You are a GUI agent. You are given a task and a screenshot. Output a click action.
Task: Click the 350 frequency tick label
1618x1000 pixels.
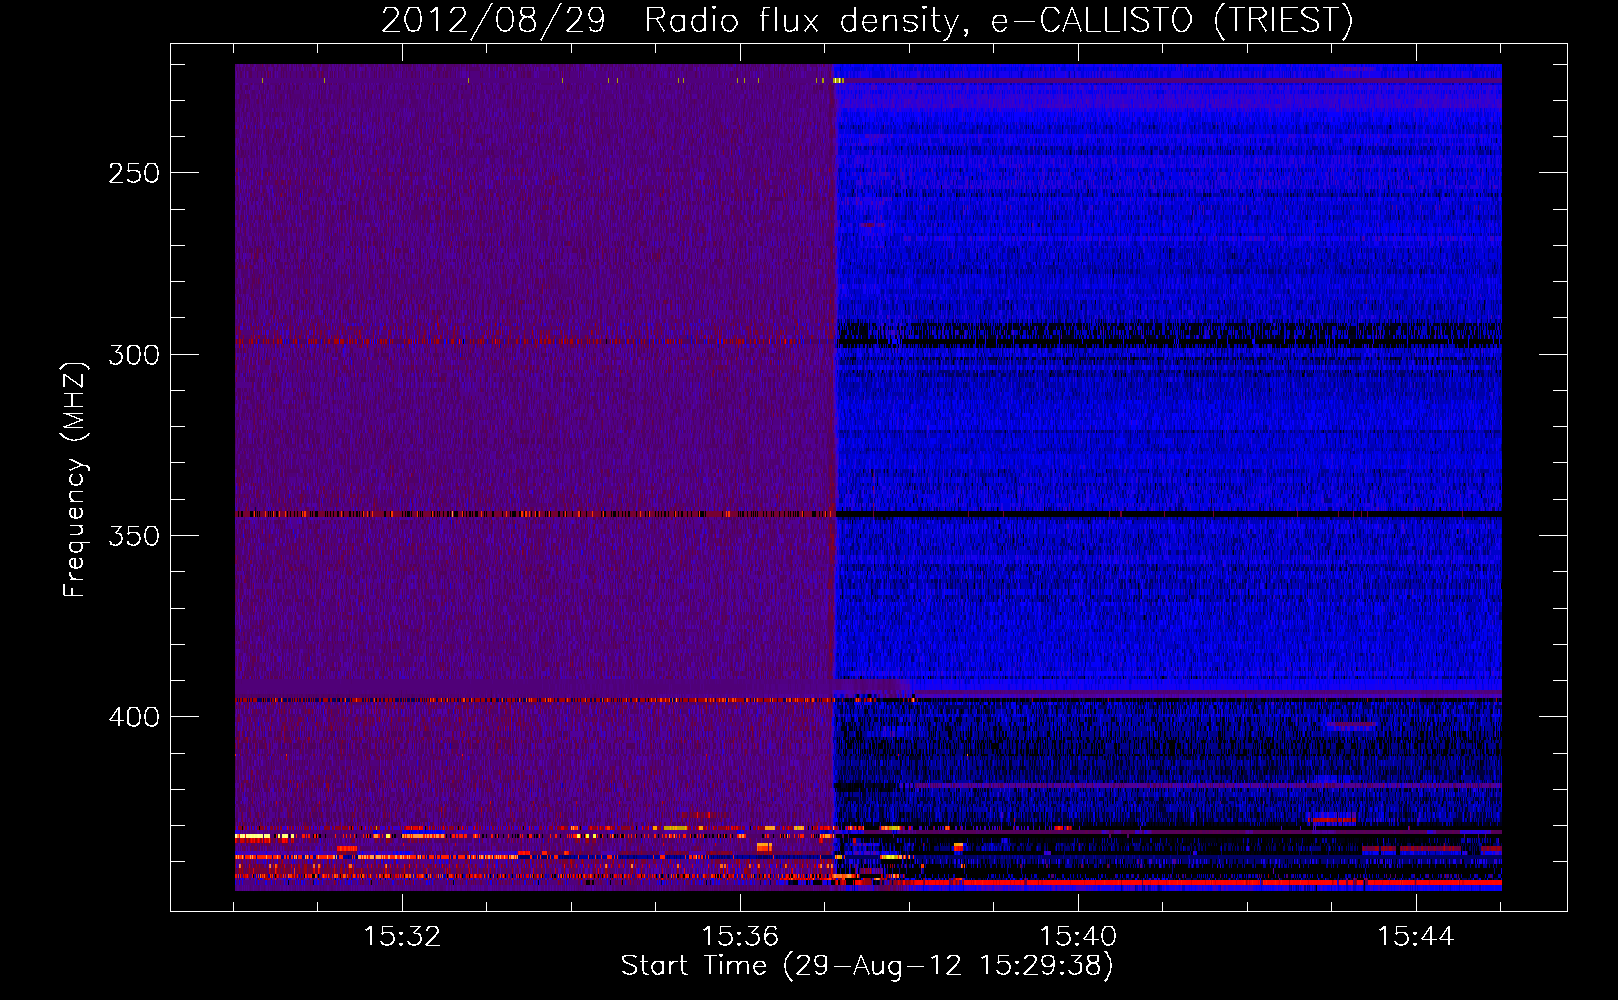tap(134, 536)
